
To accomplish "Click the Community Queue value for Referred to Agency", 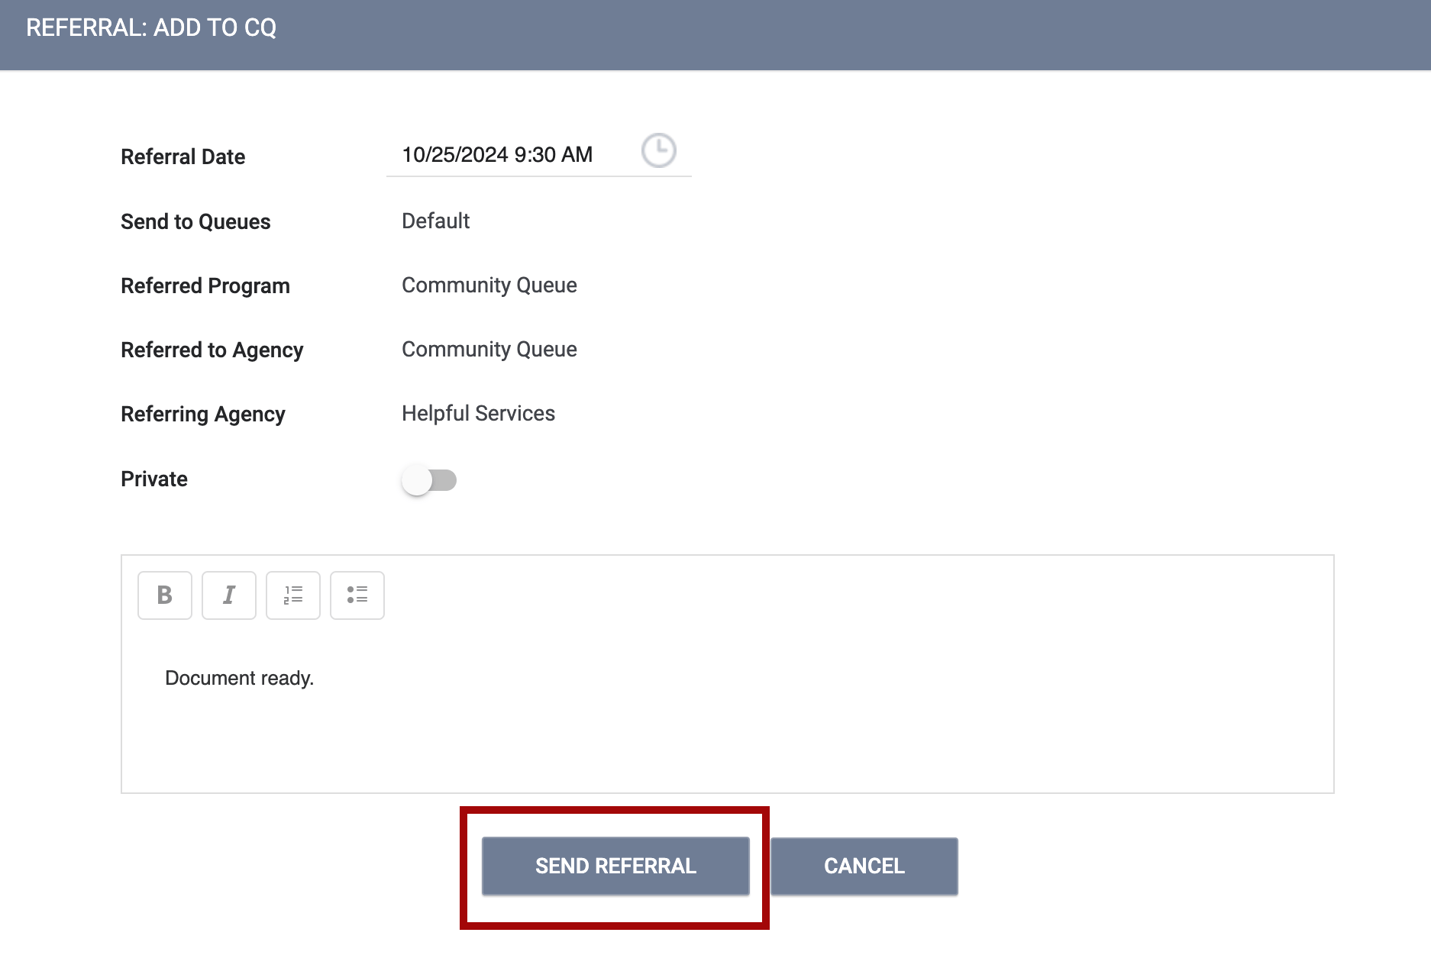I will (489, 349).
